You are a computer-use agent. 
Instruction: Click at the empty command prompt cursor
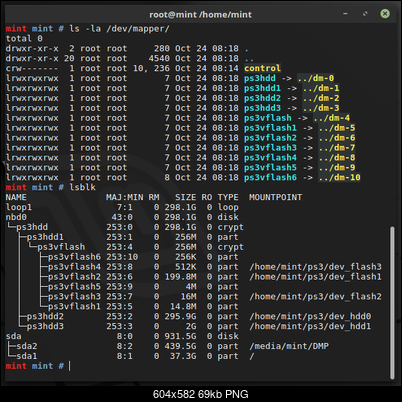click(70, 366)
